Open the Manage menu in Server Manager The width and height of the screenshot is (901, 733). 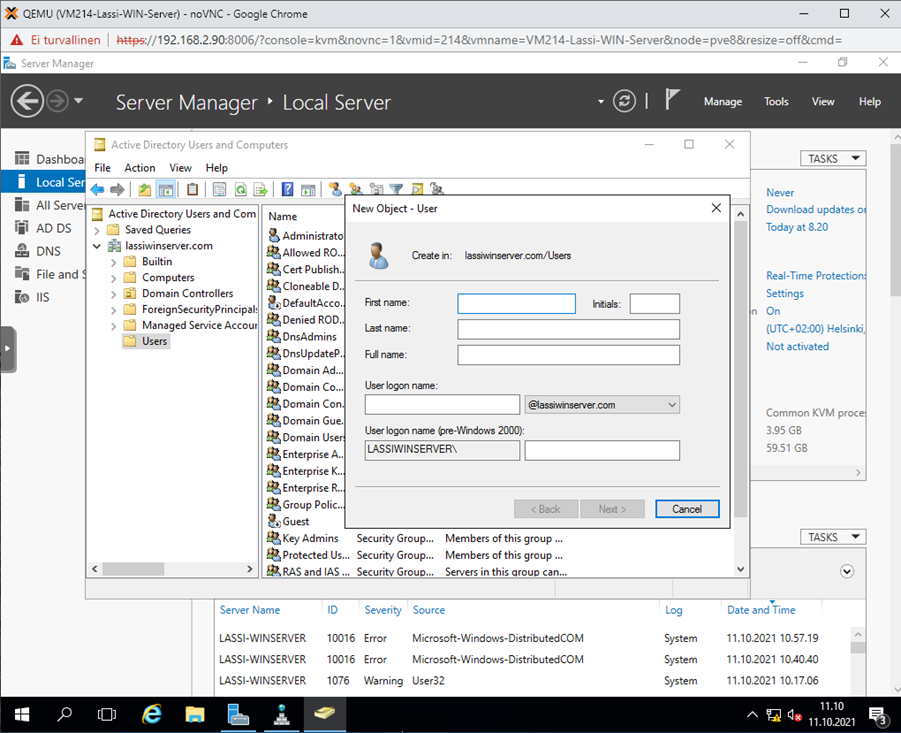coord(723,102)
